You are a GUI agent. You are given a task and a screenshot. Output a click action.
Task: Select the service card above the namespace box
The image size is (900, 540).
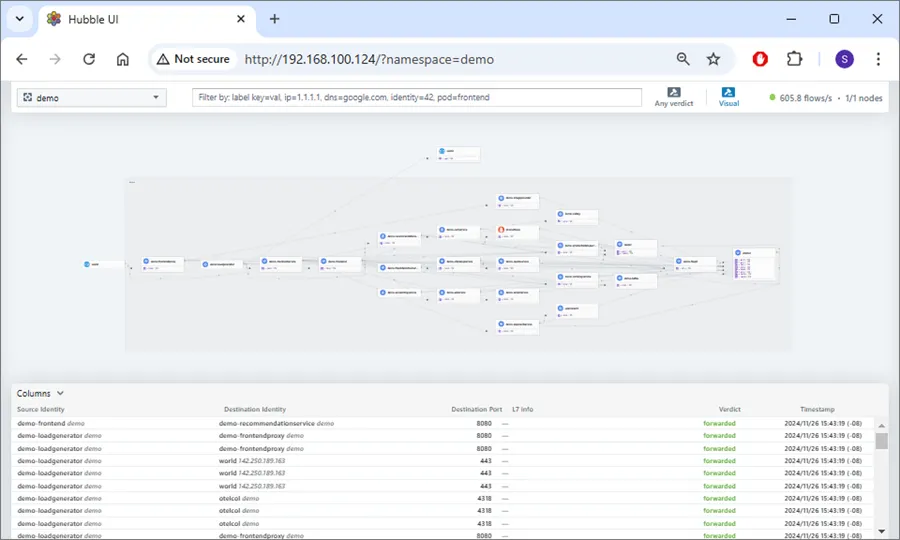(458, 154)
